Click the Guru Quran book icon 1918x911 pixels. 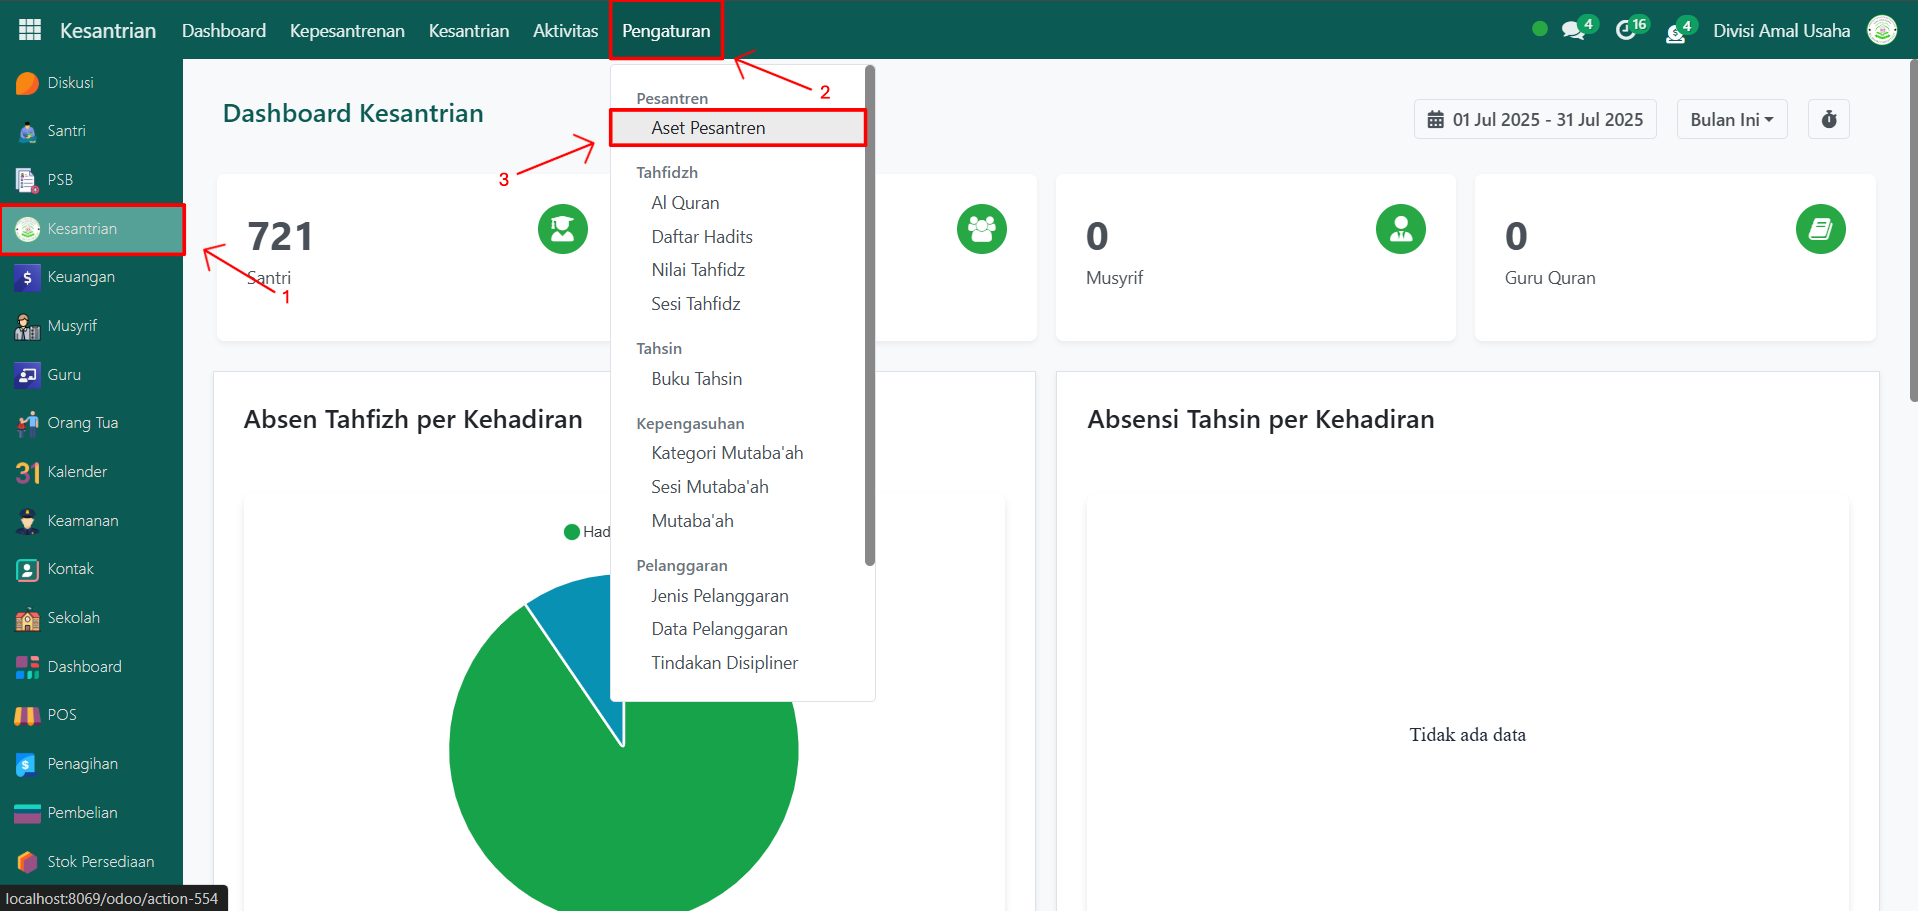pyautogui.click(x=1820, y=230)
